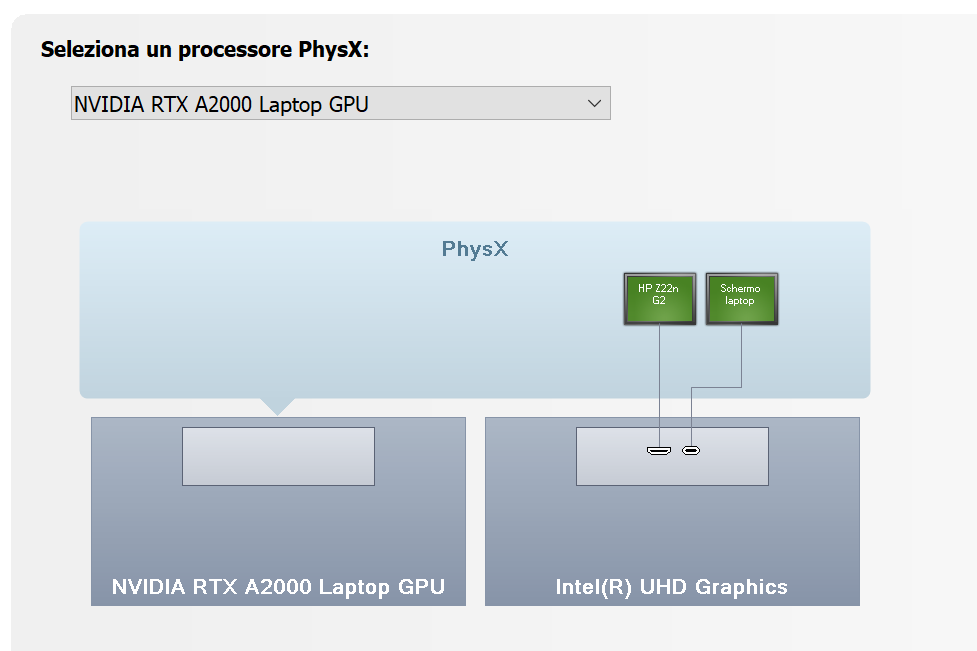977x651 pixels.
Task: Select the HP Z22n G2 monitor icon
Action: (x=660, y=298)
